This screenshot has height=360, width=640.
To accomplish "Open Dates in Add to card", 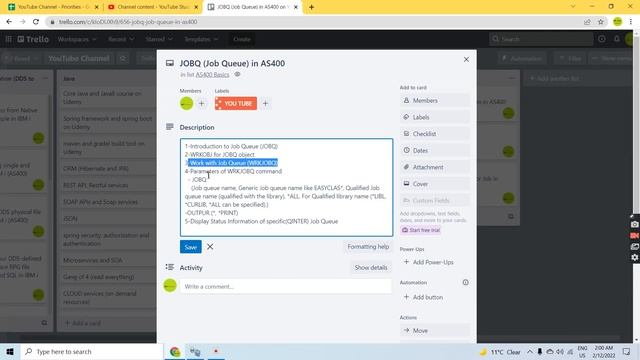I will point(434,151).
